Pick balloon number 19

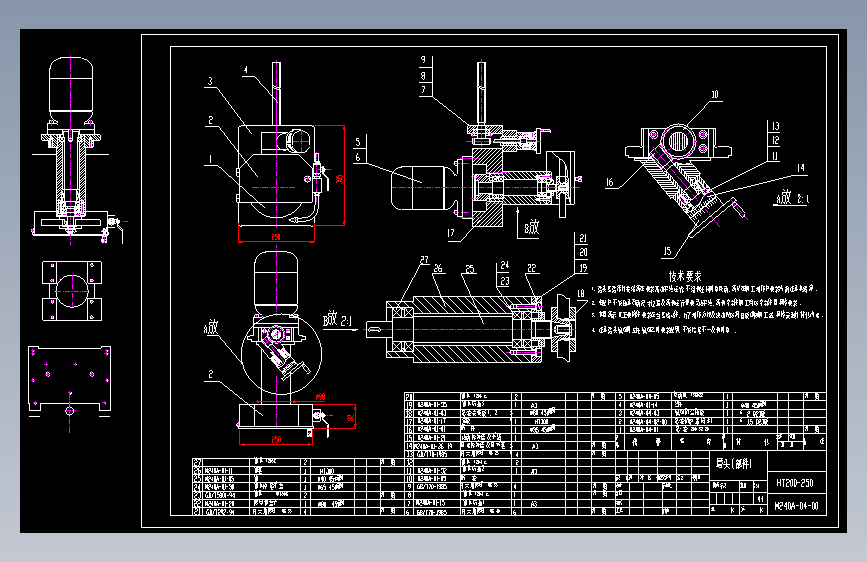583,268
